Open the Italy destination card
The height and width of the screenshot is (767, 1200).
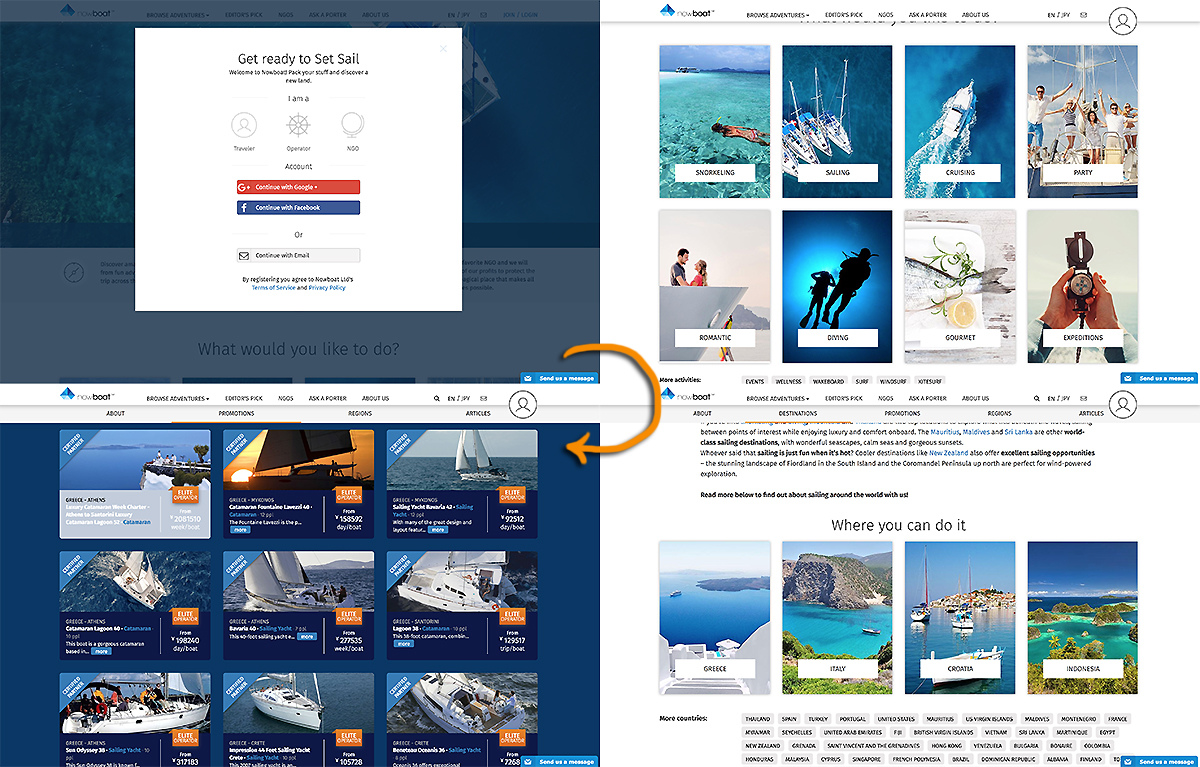pos(837,617)
